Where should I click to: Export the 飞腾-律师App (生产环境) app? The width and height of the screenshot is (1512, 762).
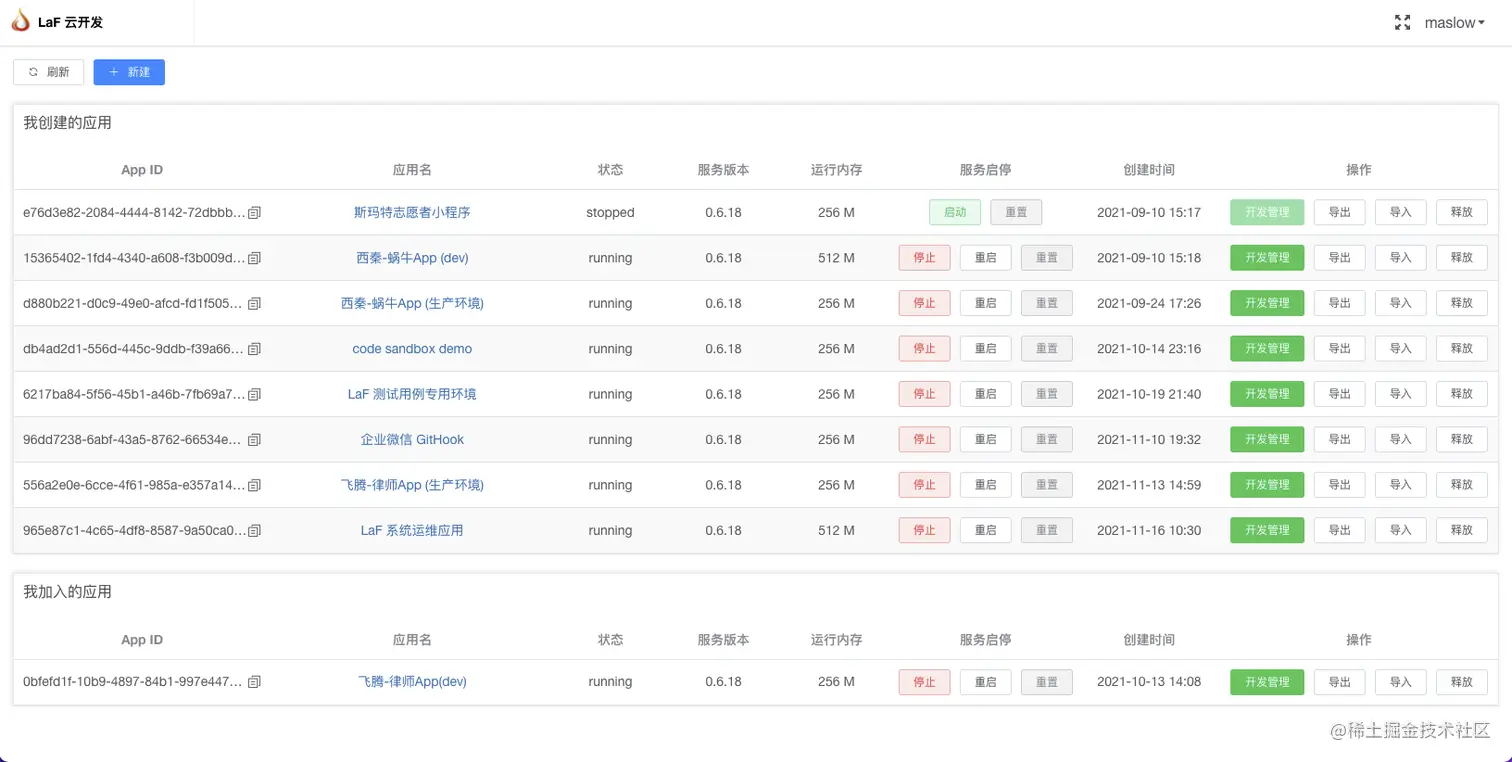[1339, 485]
